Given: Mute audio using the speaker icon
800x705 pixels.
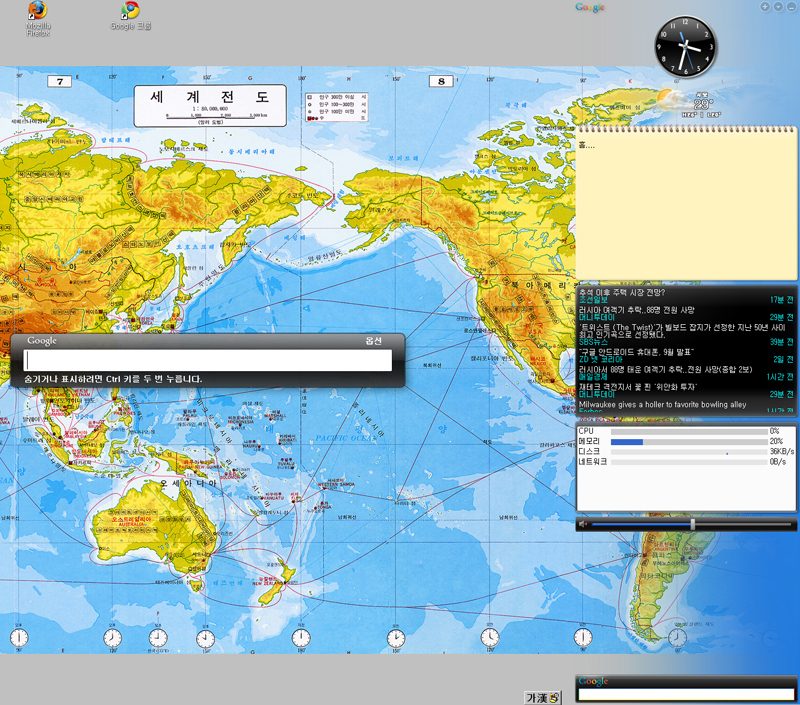Looking at the screenshot, I should pos(585,524).
